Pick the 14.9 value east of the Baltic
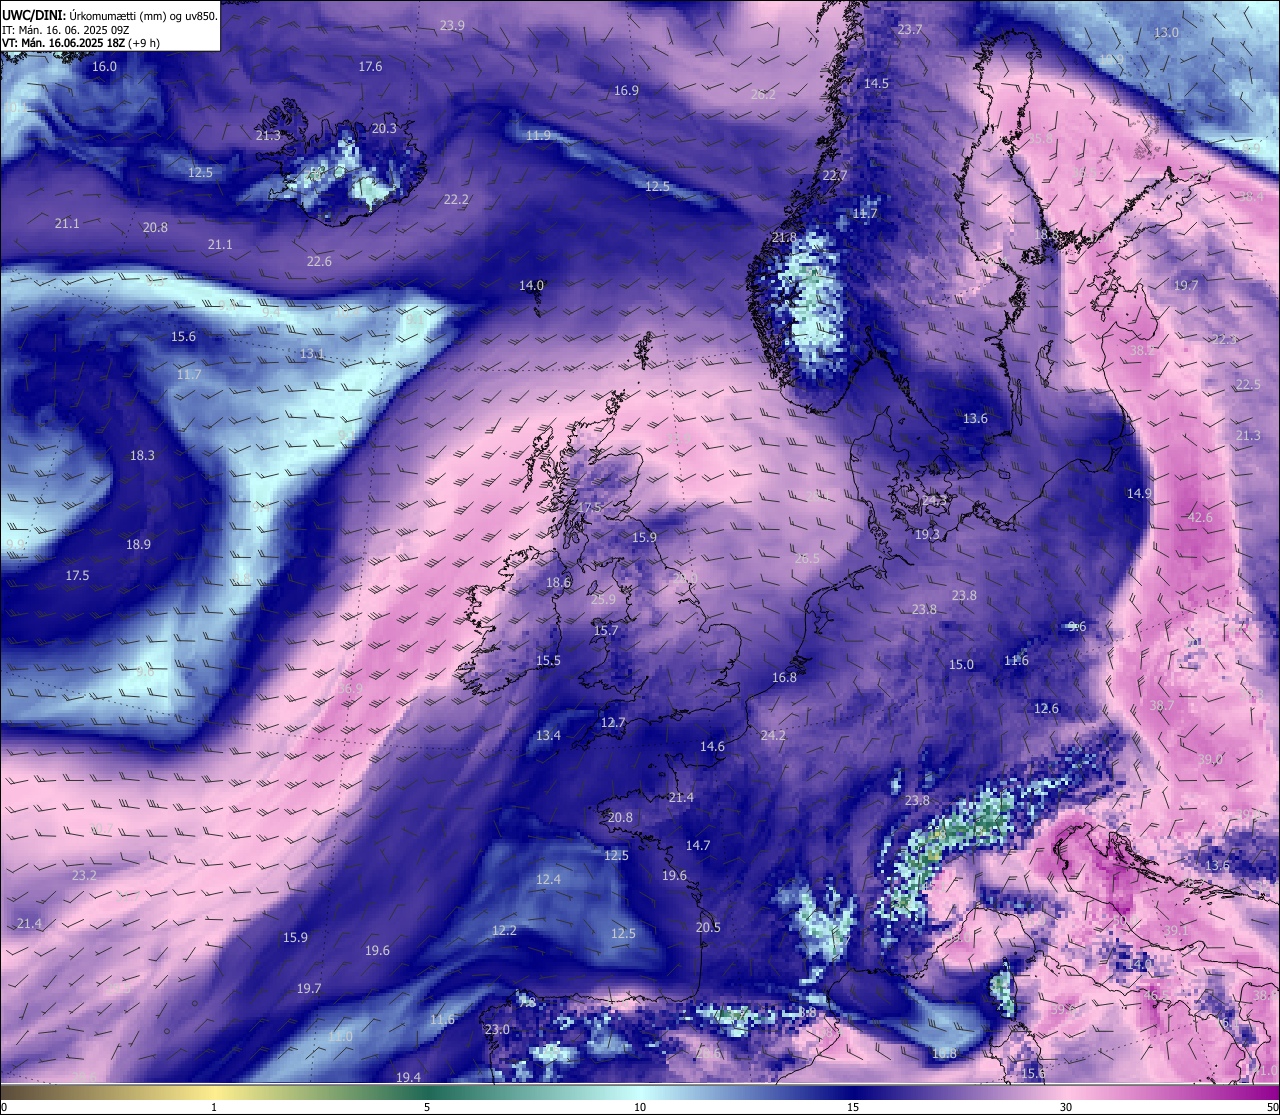This screenshot has width=1280, height=1115. pyautogui.click(x=1139, y=494)
